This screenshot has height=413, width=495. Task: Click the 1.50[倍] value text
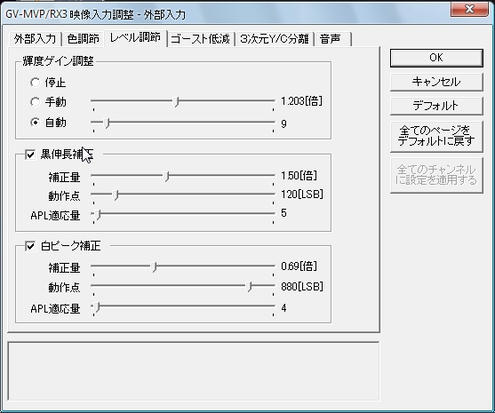299,175
